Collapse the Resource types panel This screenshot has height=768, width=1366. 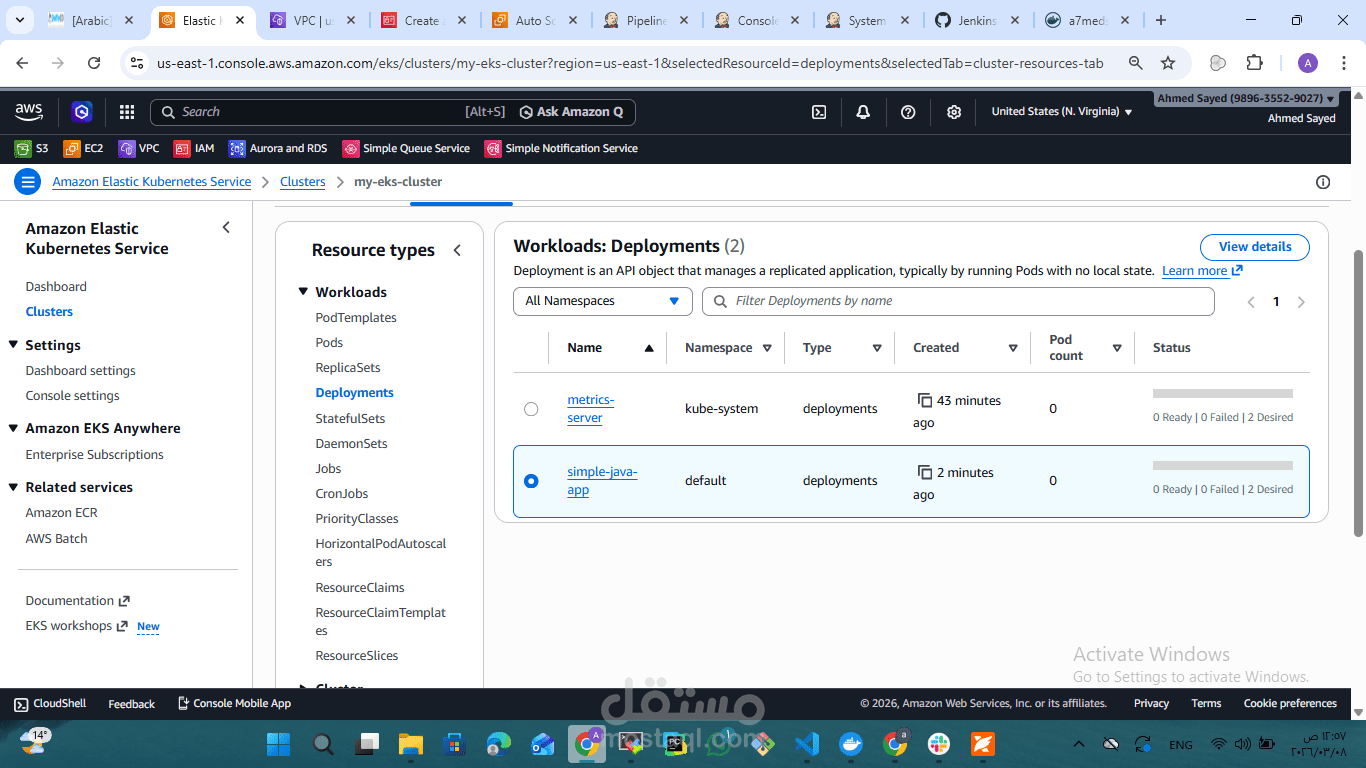pos(457,250)
